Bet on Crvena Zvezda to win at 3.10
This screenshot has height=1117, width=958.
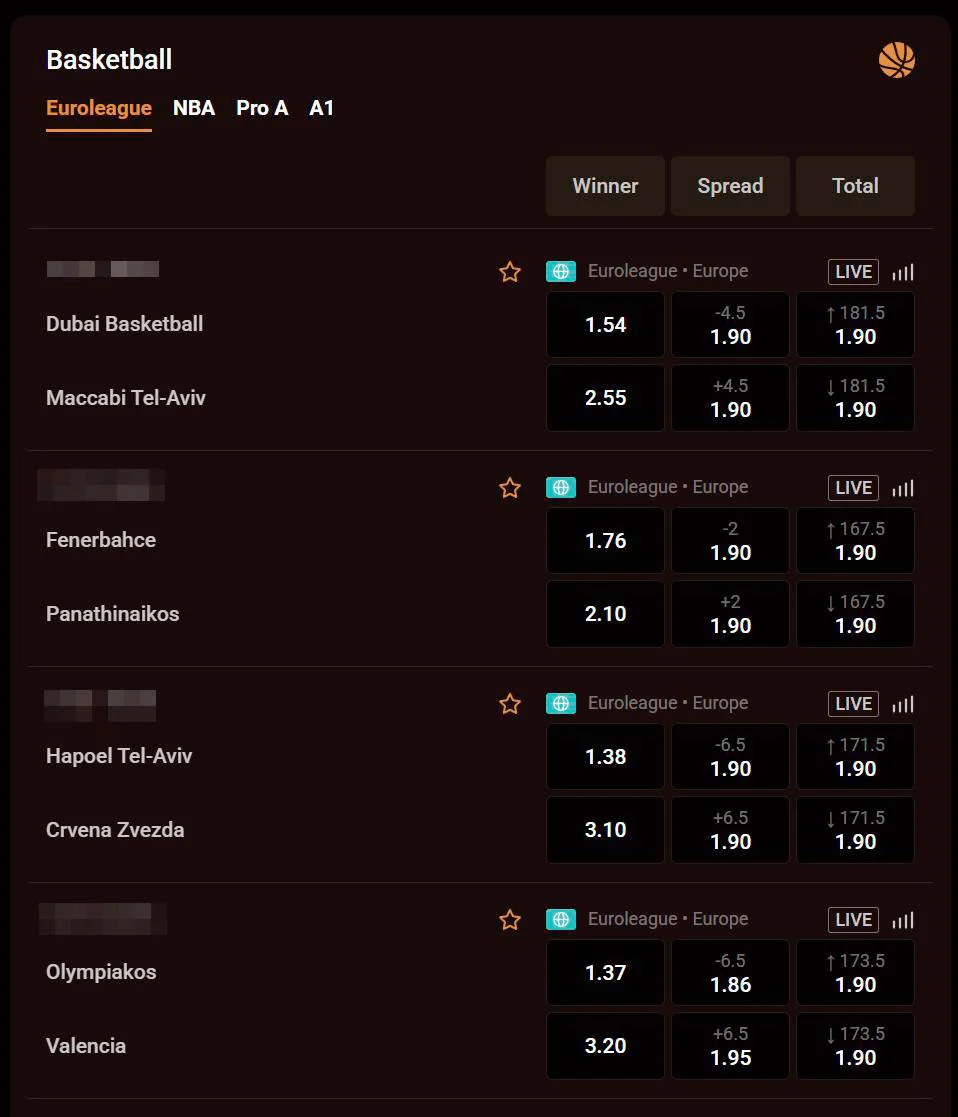point(605,829)
